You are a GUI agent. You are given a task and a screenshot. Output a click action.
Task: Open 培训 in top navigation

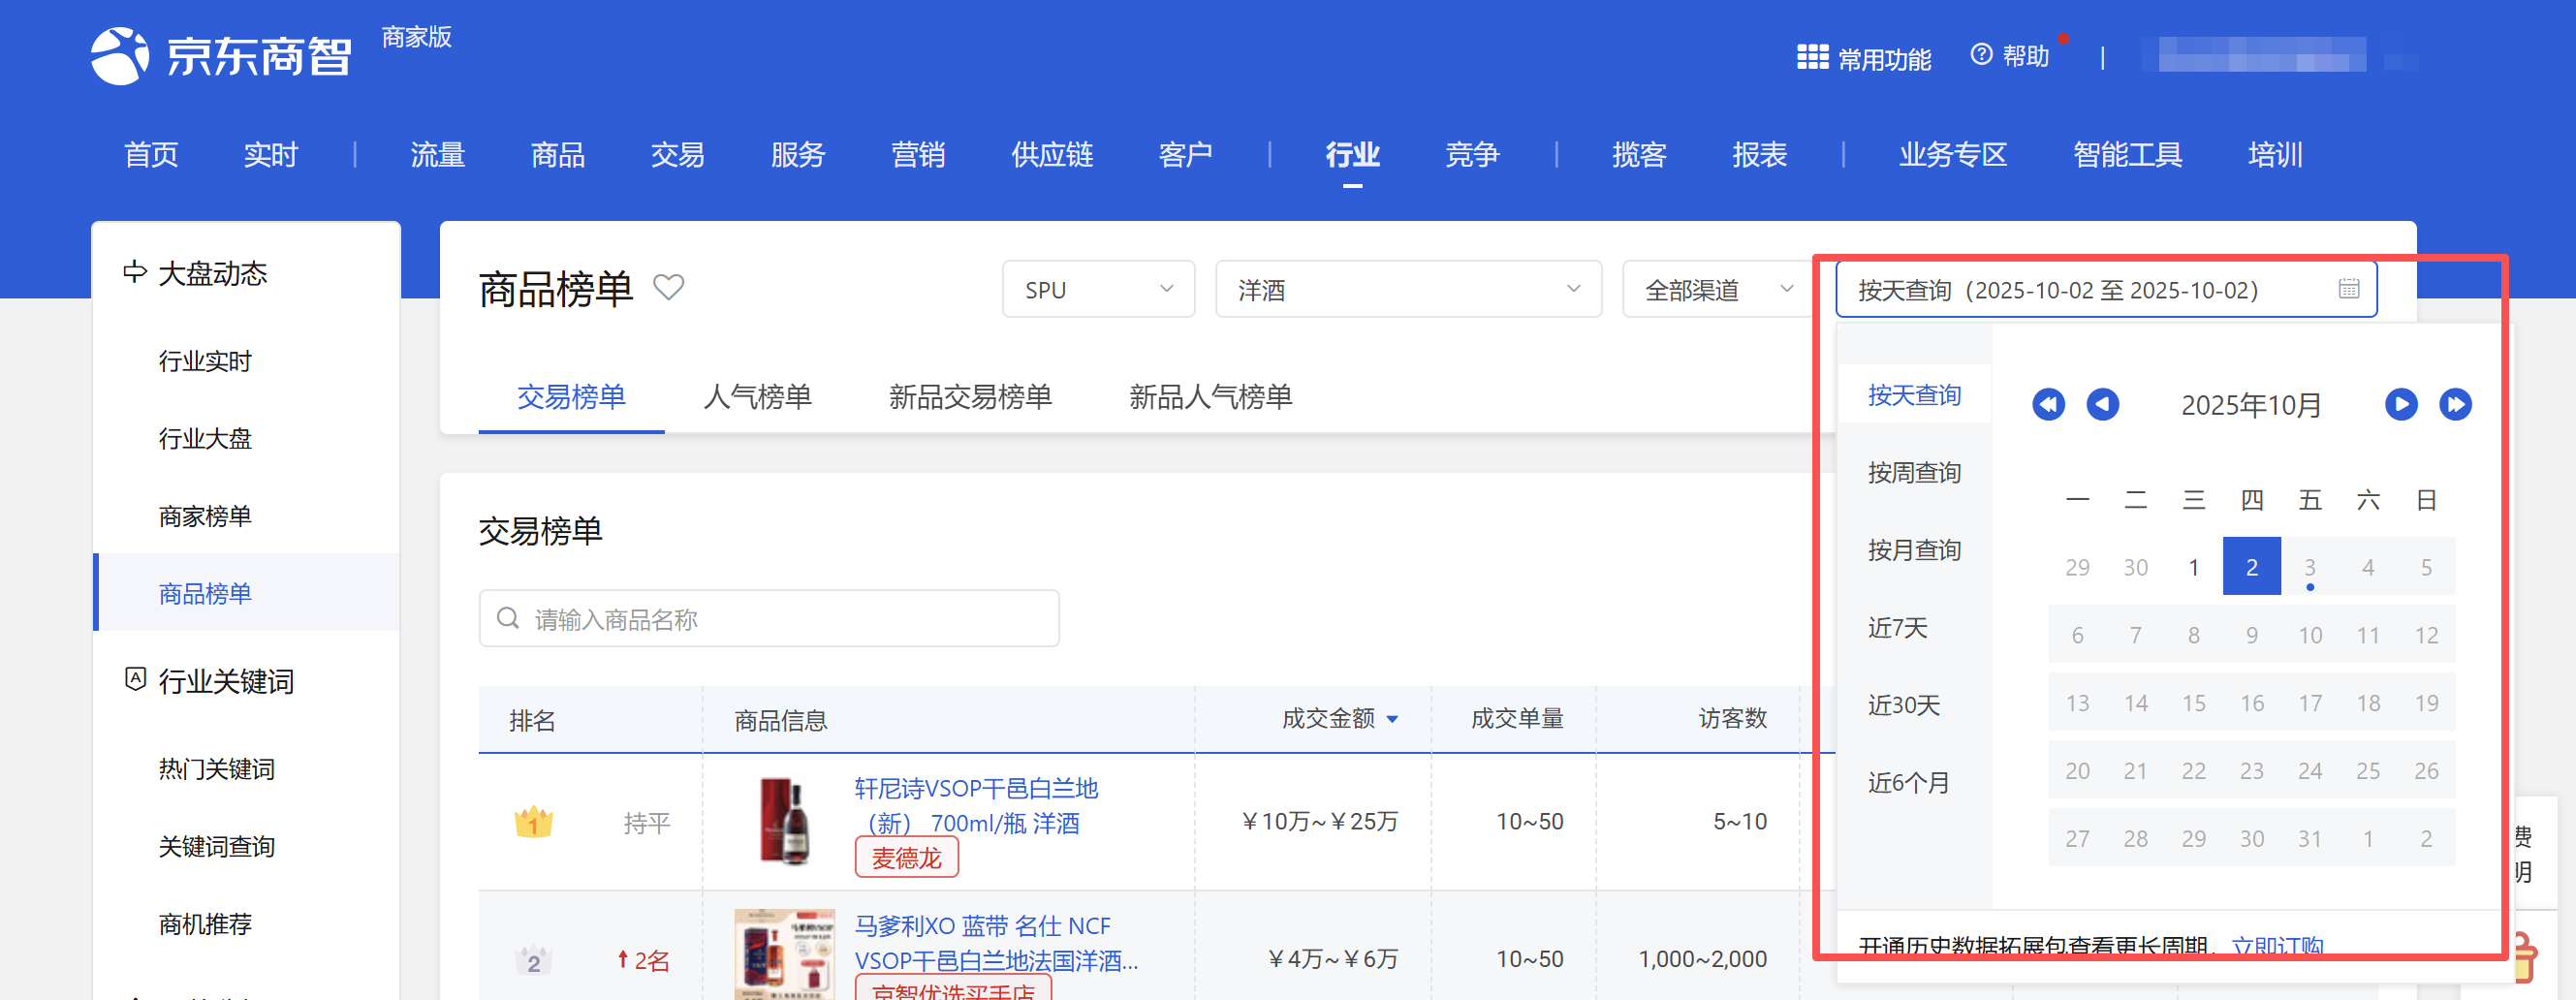coord(2275,155)
